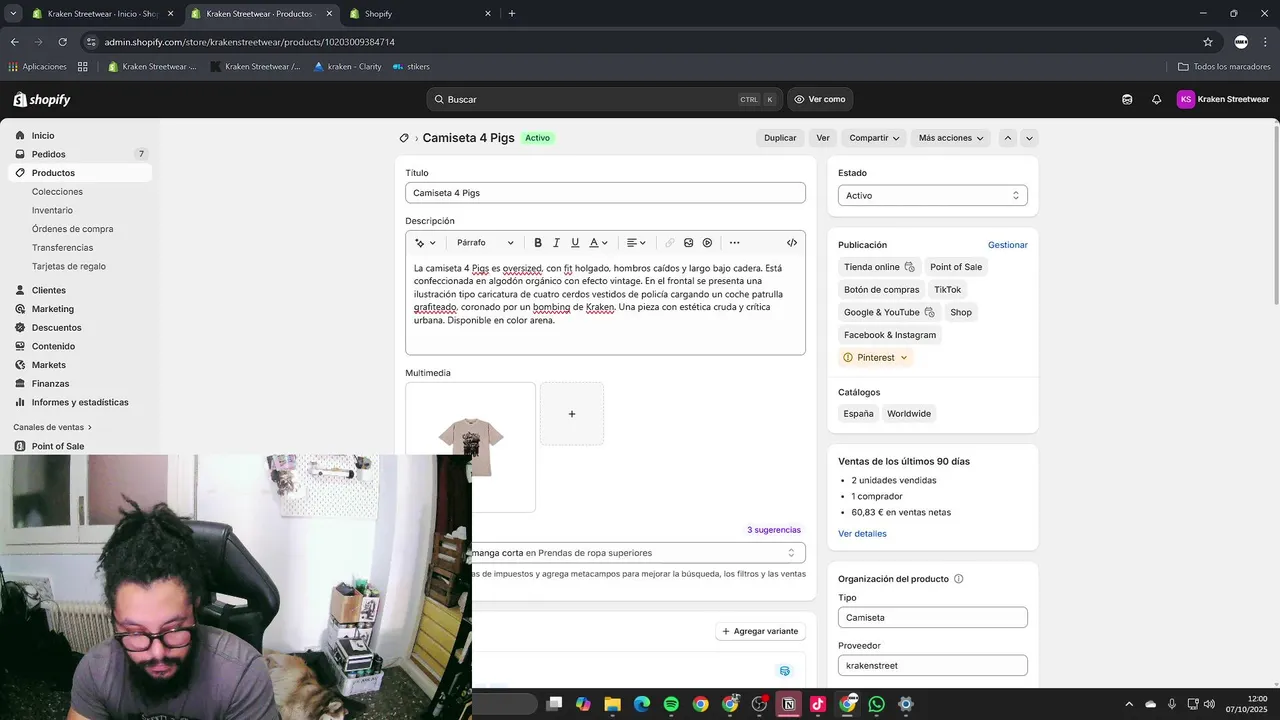Image resolution: width=1280 pixels, height=720 pixels.
Task: Expand the Pinterest channel warning
Action: pyautogui.click(x=876, y=358)
